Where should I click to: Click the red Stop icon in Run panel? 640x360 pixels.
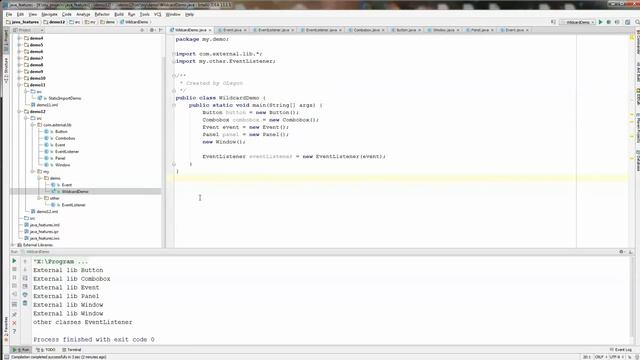coord(14,269)
